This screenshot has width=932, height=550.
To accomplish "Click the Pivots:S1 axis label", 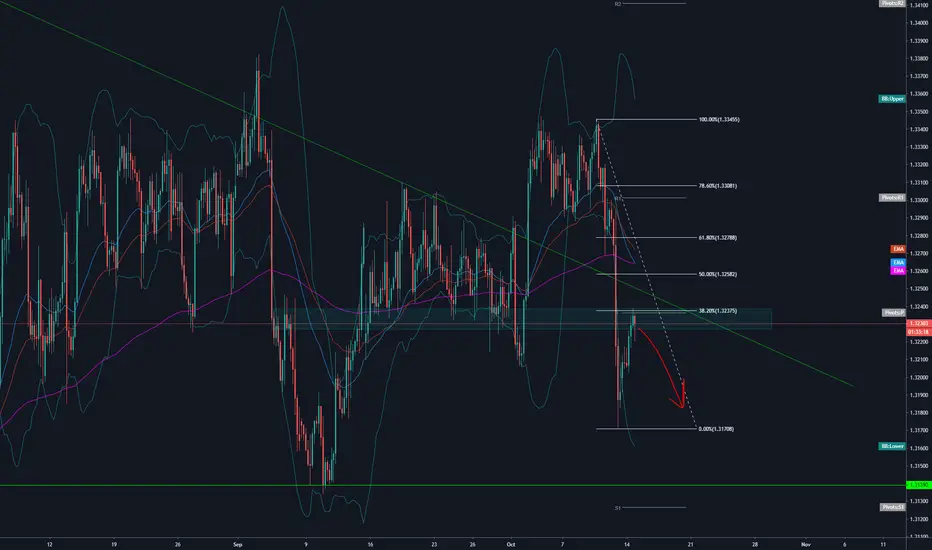I will tap(892, 507).
